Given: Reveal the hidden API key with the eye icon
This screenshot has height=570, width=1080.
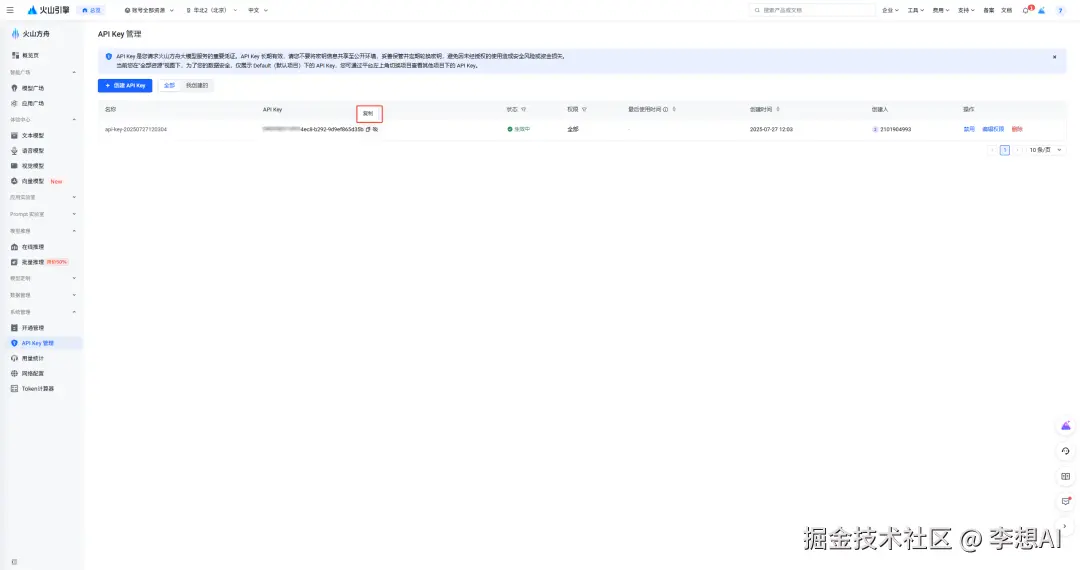Looking at the screenshot, I should click(375, 129).
